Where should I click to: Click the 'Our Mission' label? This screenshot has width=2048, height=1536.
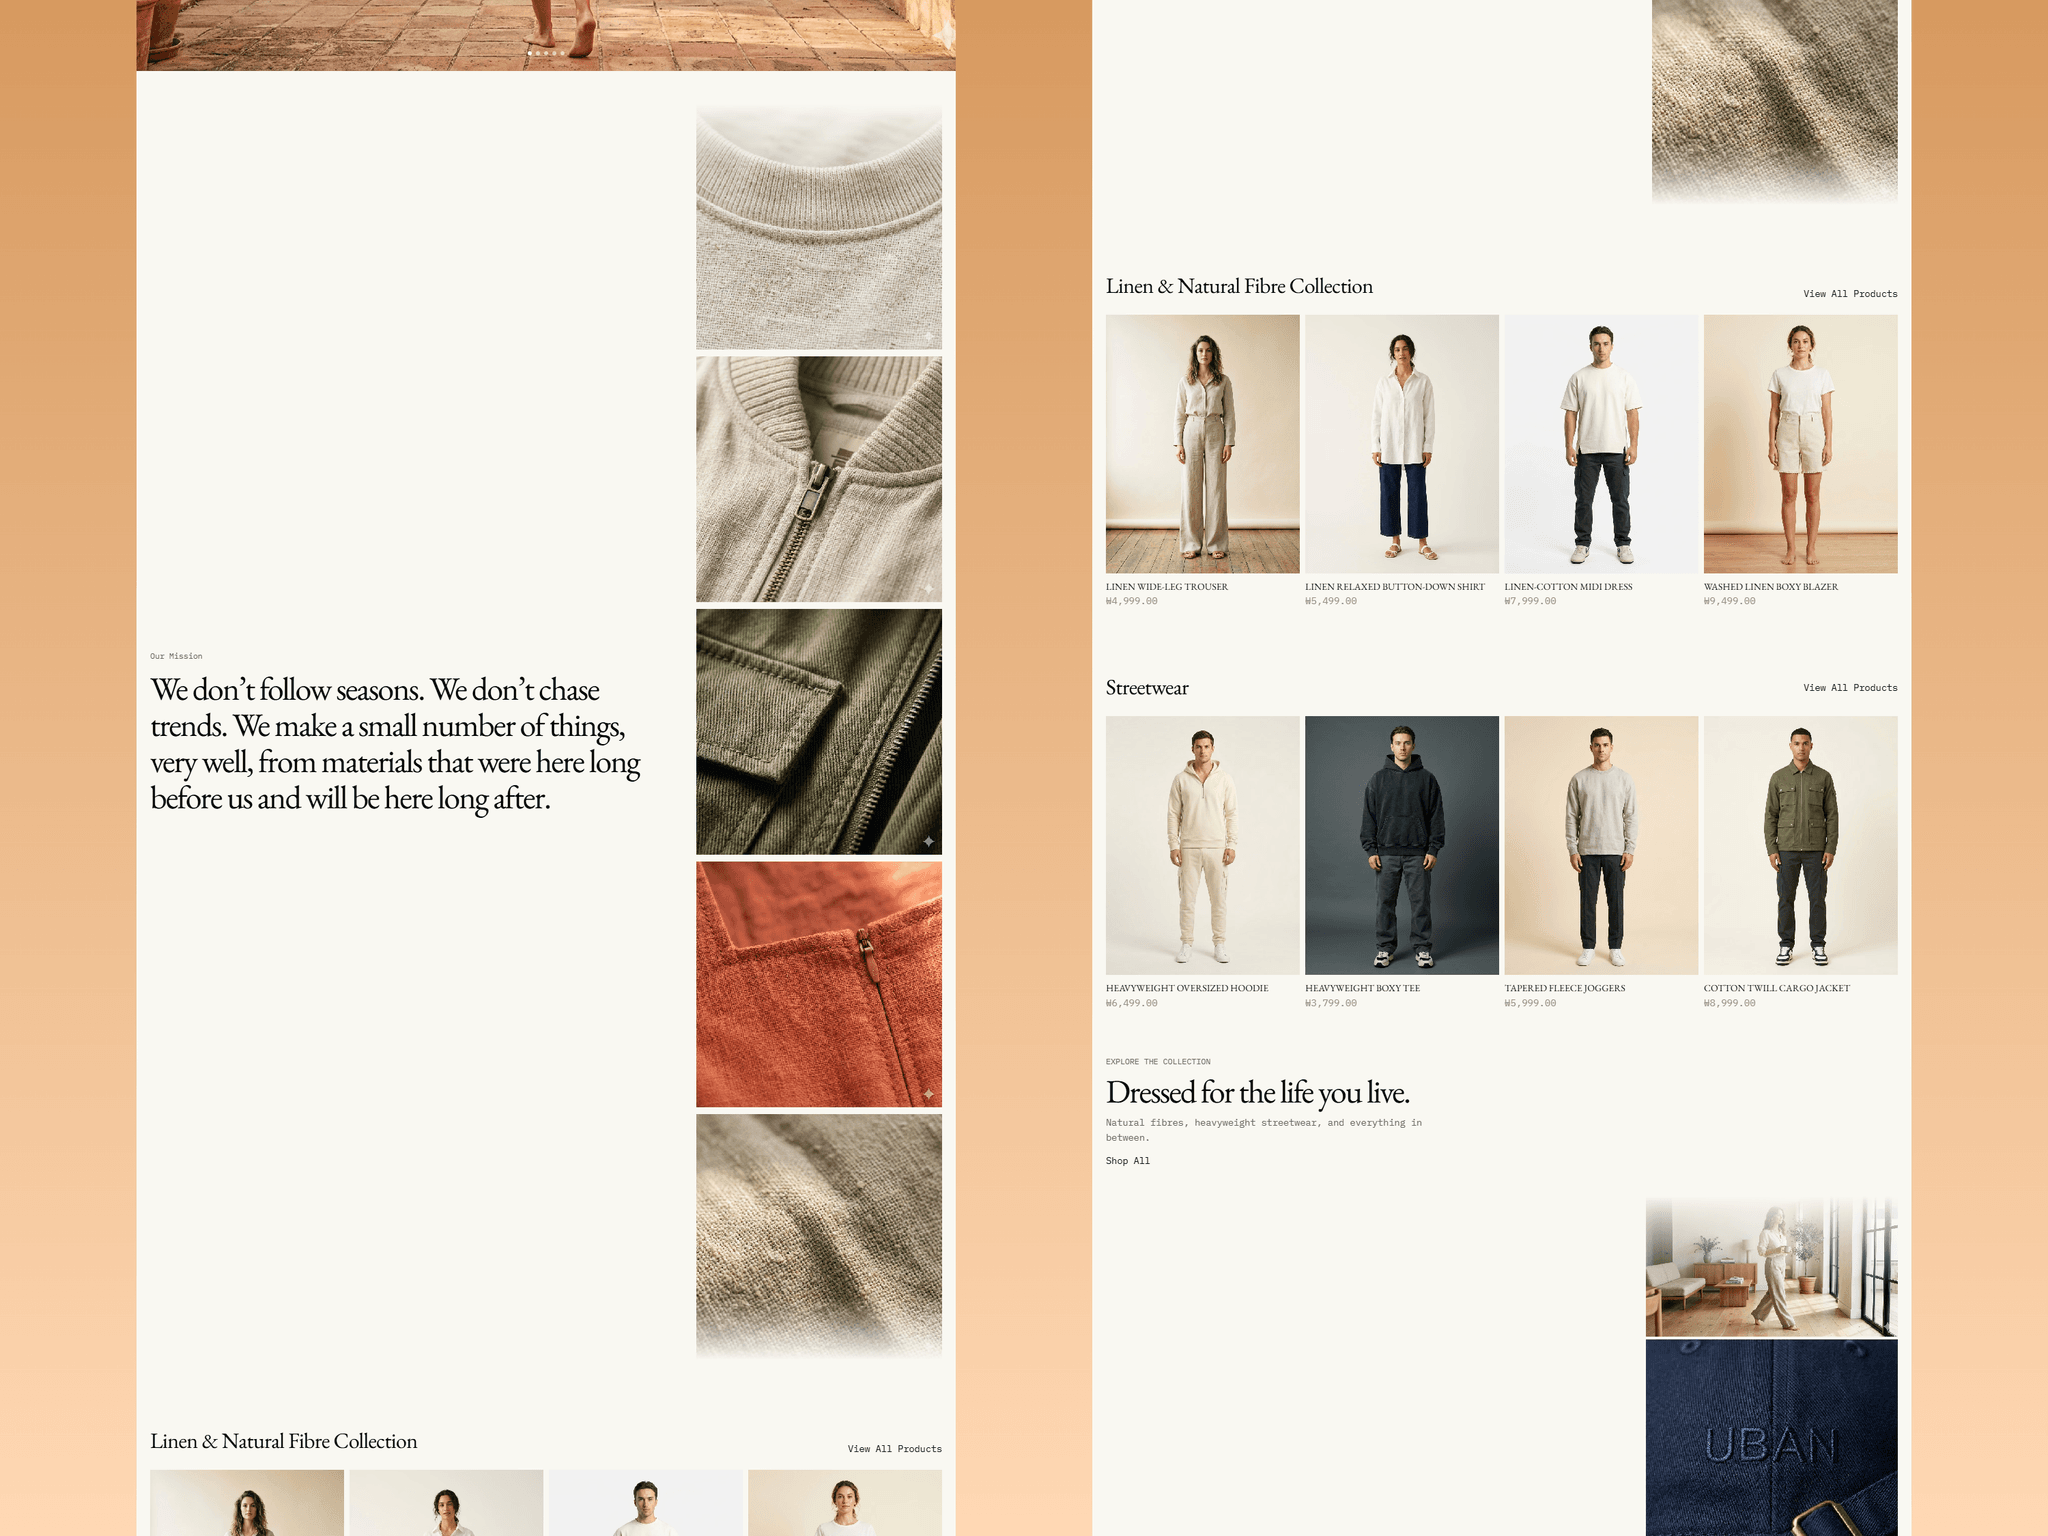(x=176, y=656)
